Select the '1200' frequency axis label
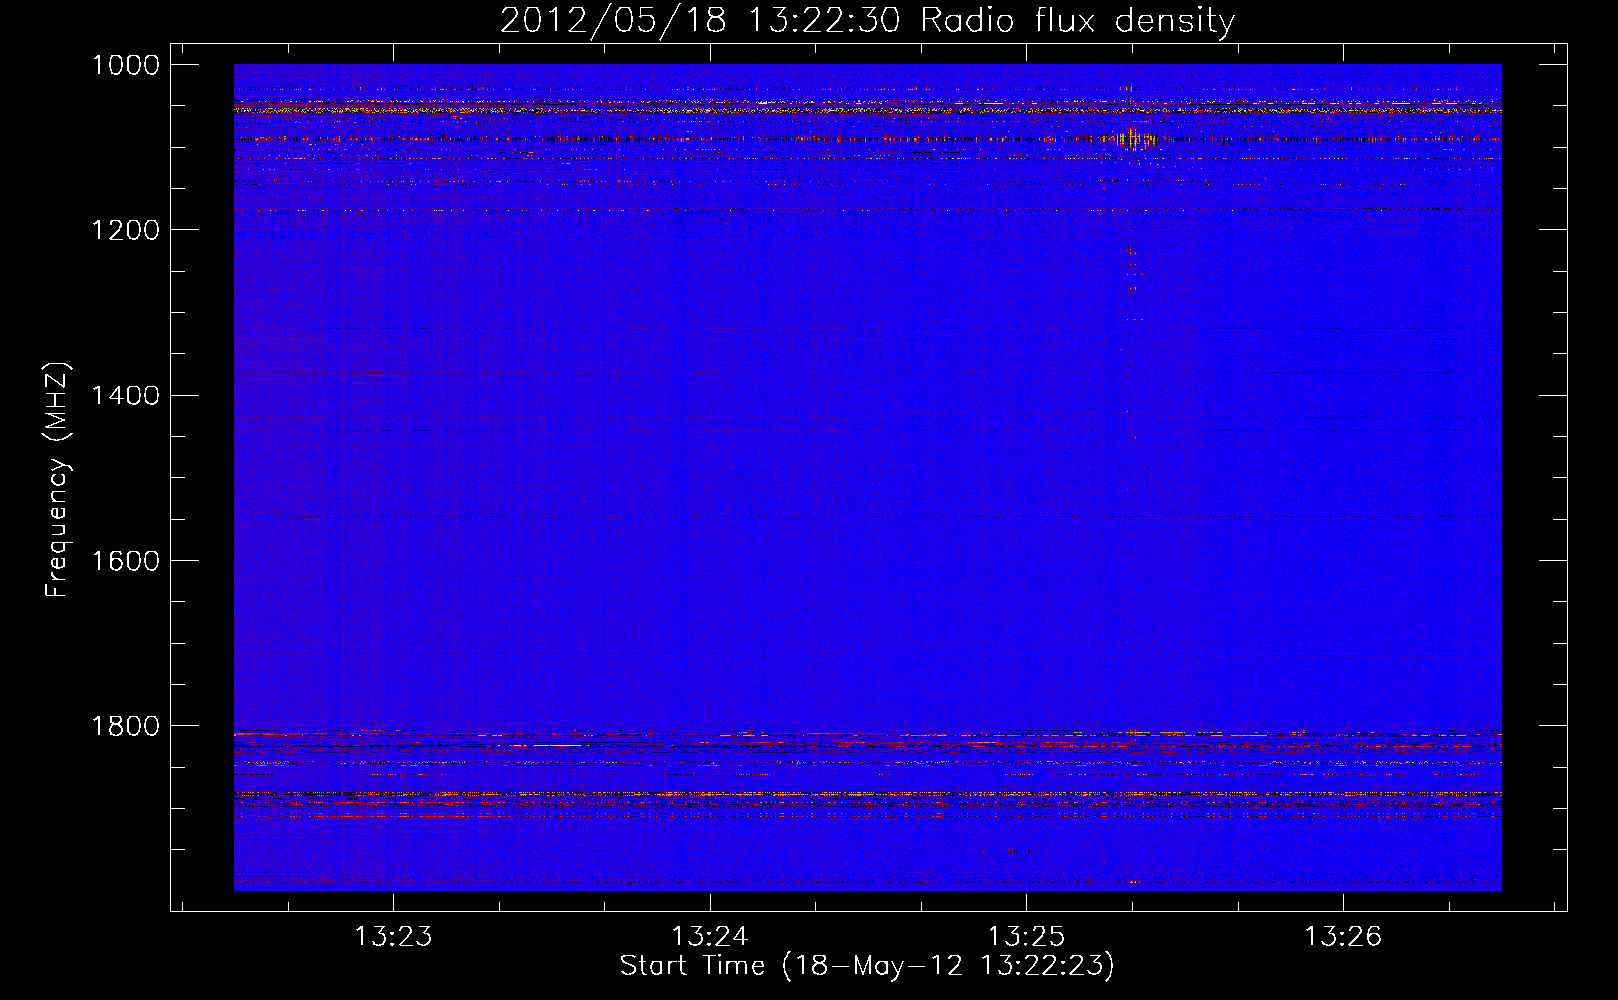The height and width of the screenshot is (1000, 1618). [x=125, y=230]
